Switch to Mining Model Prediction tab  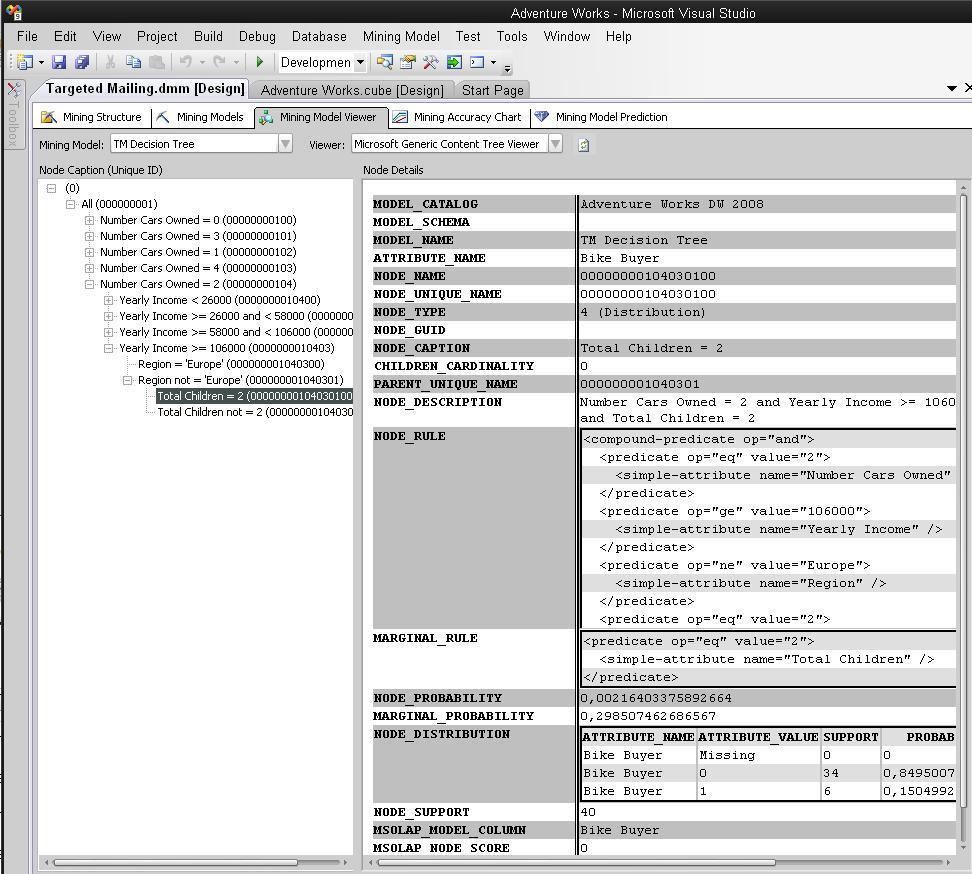point(602,117)
